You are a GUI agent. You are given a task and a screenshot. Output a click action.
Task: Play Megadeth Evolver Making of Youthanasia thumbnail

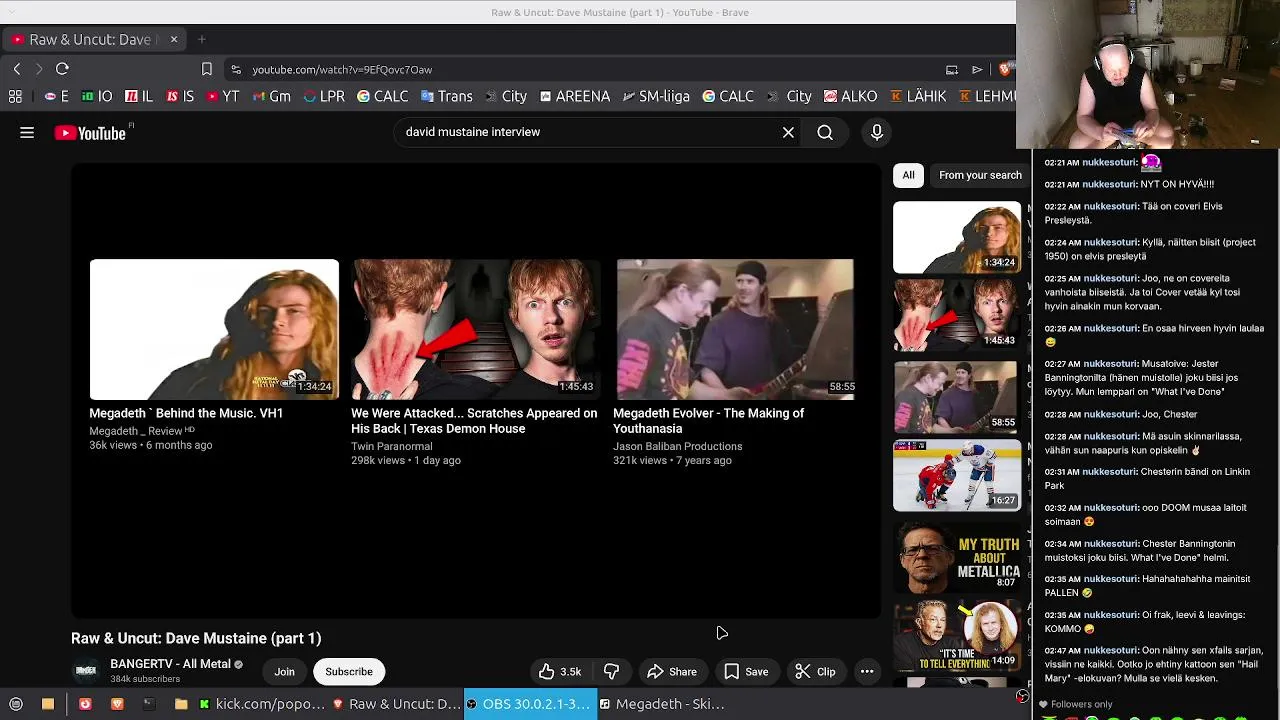(735, 329)
